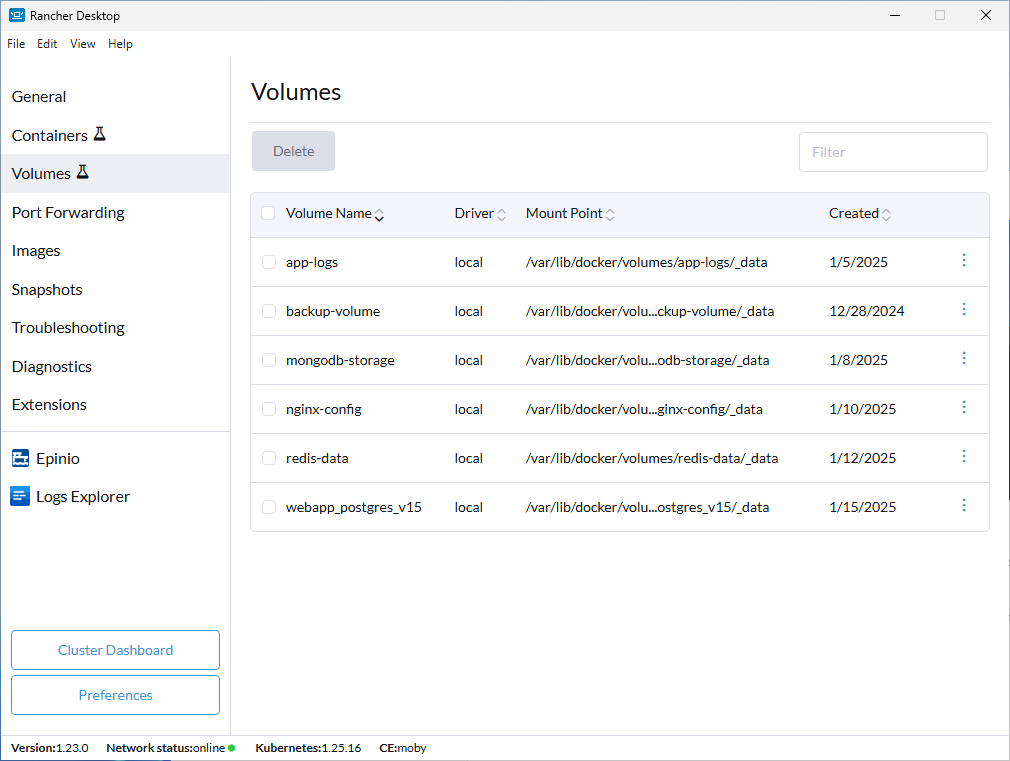Click created date 1/15/2025

pyautogui.click(x=862, y=507)
